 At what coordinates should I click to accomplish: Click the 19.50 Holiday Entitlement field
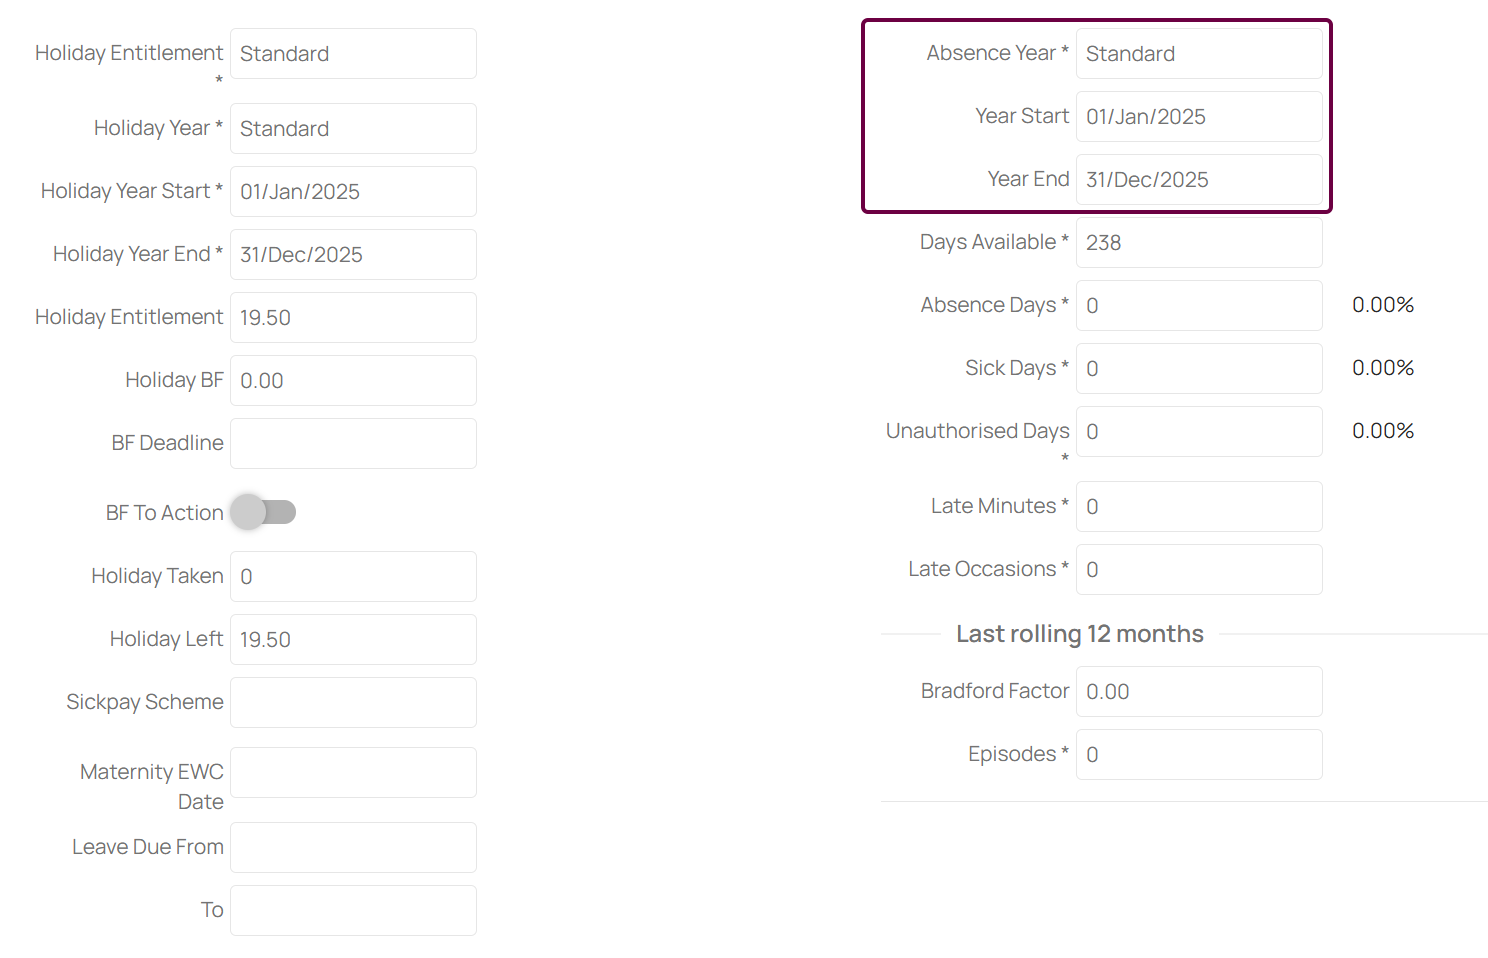coord(353,318)
